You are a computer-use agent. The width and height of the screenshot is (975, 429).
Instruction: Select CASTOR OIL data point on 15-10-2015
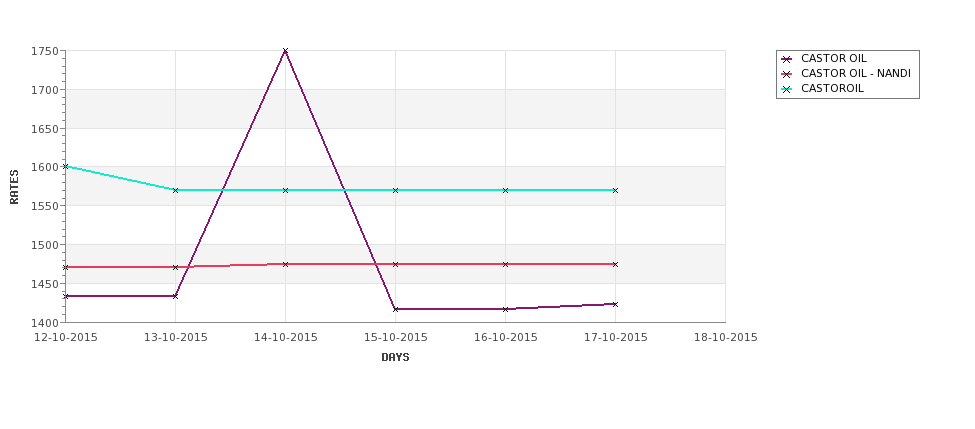[x=395, y=309]
